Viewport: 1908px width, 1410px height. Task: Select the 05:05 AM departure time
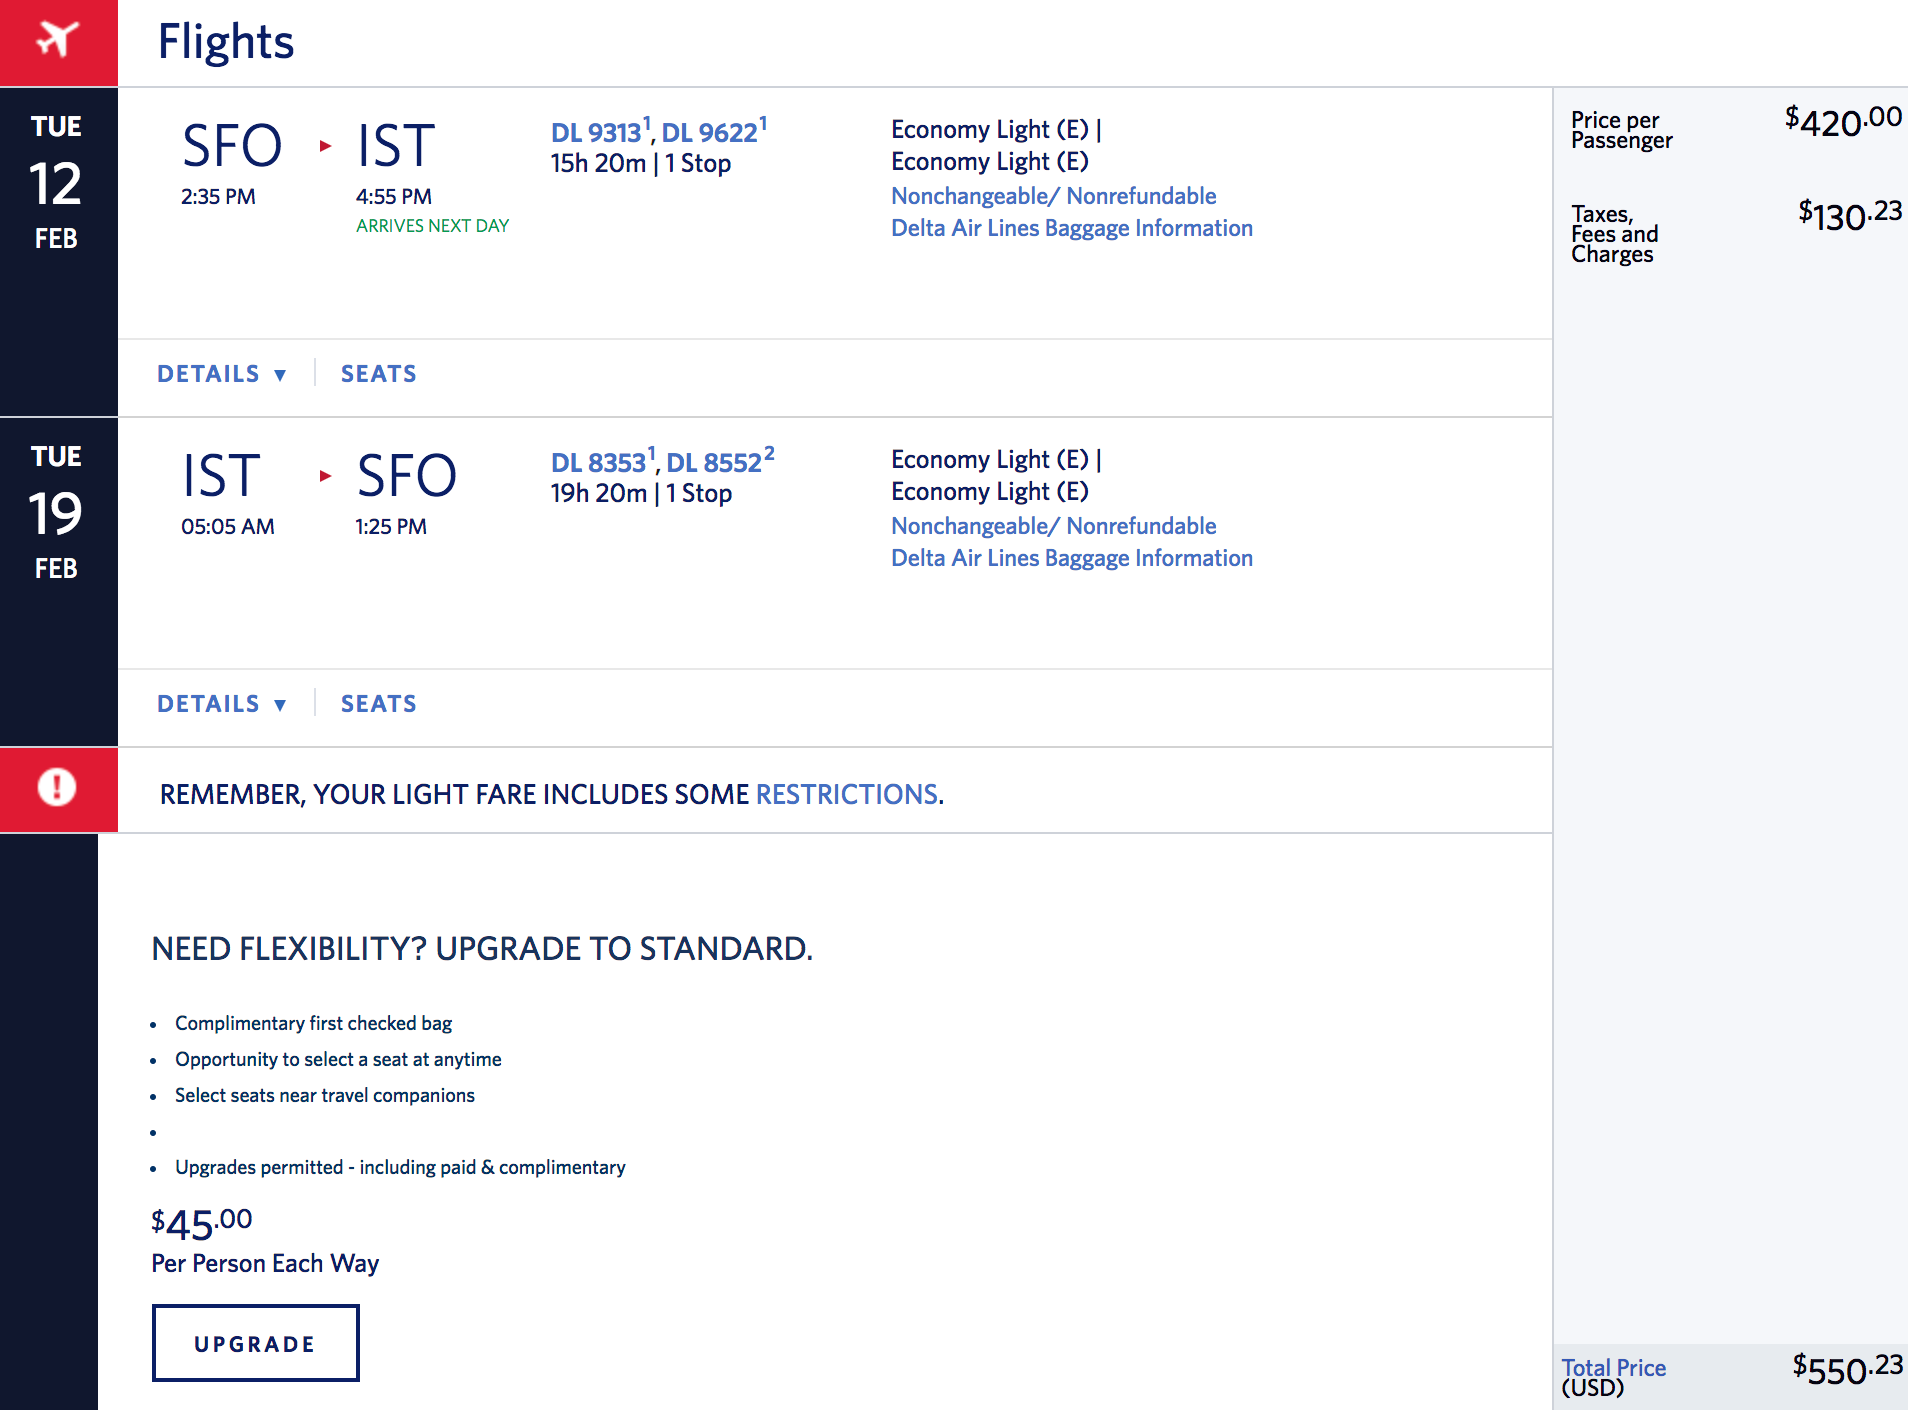click(x=228, y=527)
